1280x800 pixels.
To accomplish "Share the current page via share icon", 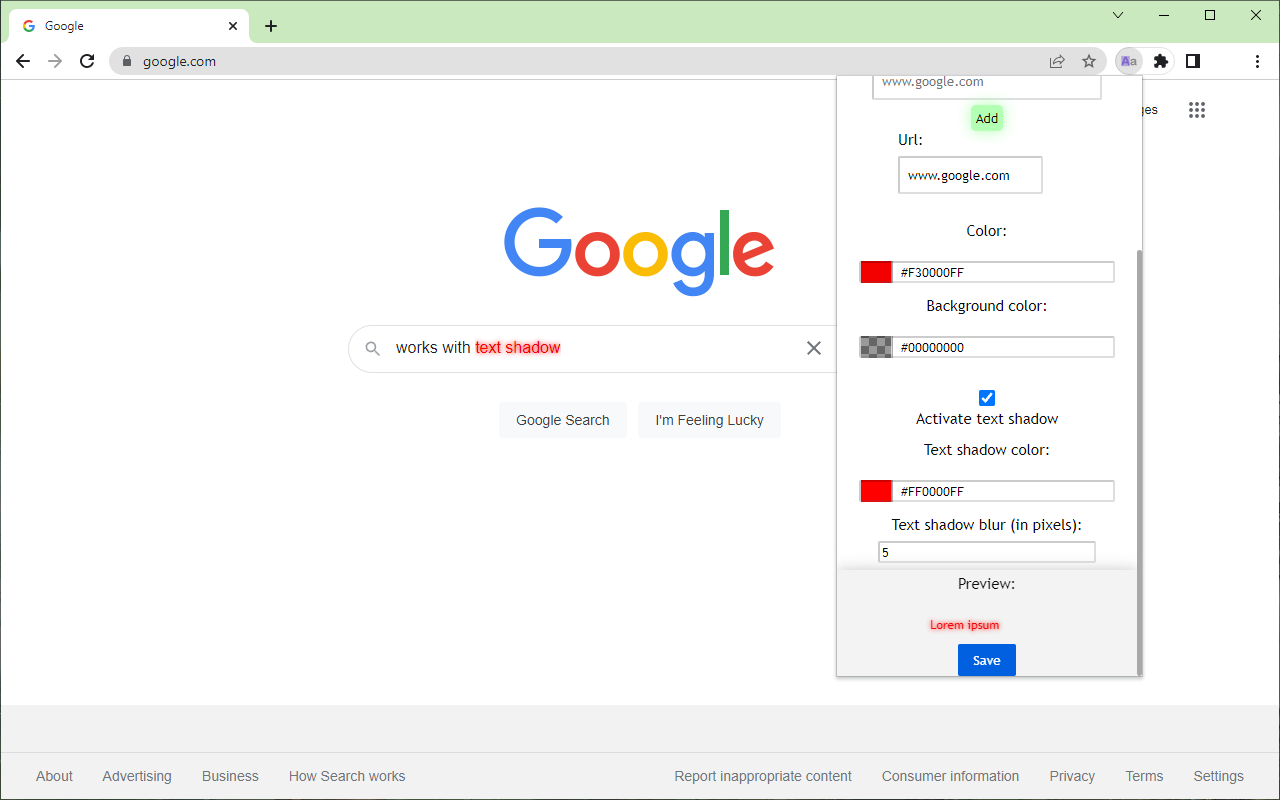I will (1057, 61).
